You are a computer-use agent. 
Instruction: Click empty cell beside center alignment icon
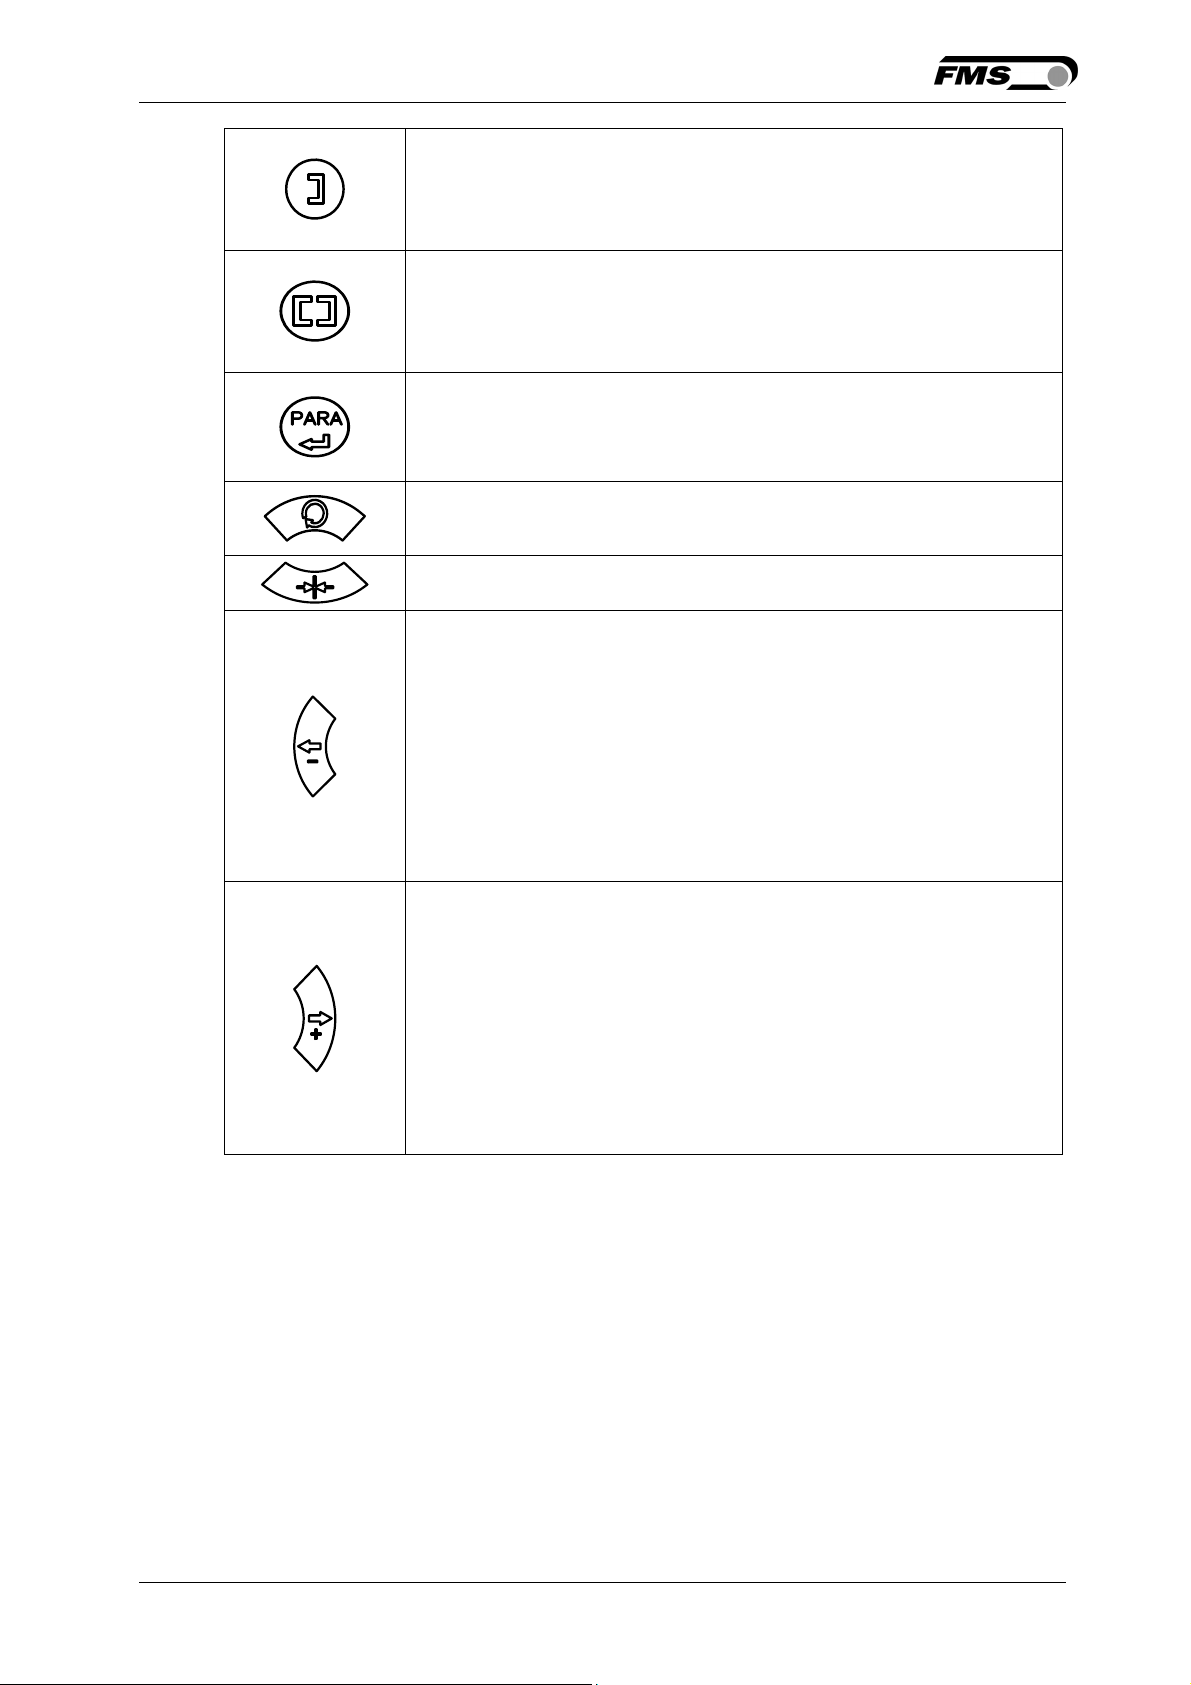(733, 583)
